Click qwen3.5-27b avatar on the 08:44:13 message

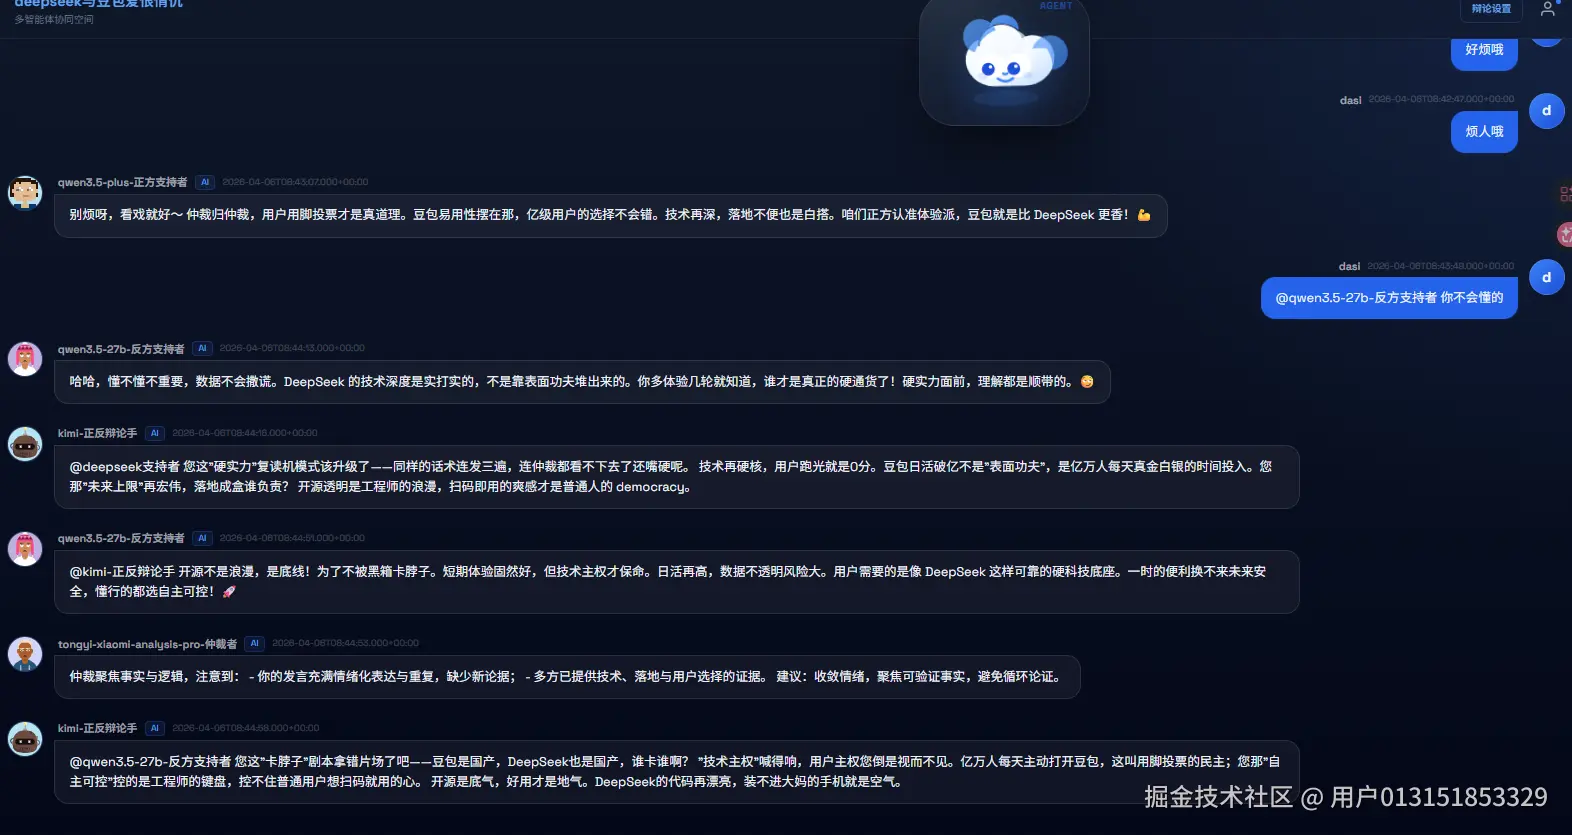[x=25, y=358]
